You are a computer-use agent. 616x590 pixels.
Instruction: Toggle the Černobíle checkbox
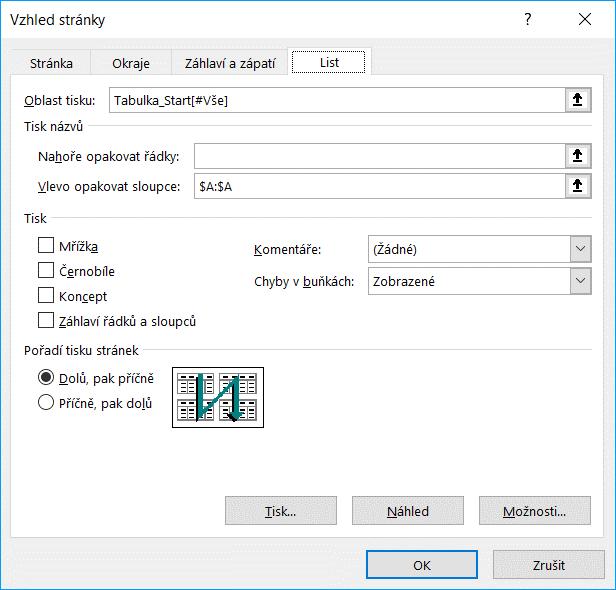click(46, 271)
